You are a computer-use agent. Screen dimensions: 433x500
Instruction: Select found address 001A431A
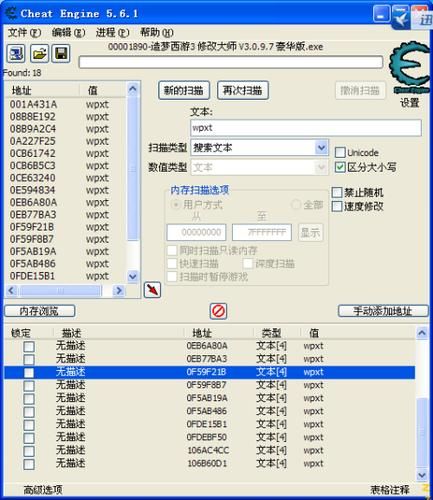pos(33,104)
